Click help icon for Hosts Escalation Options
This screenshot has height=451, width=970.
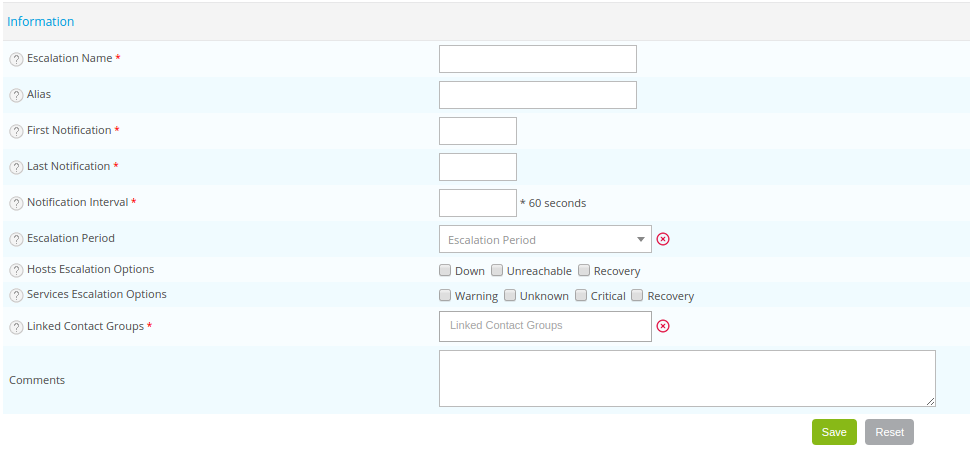16,270
